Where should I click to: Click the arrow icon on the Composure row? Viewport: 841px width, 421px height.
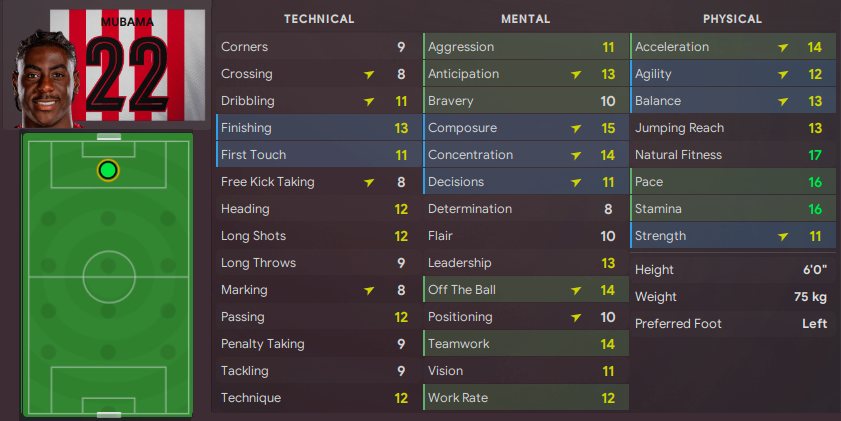[x=577, y=128]
